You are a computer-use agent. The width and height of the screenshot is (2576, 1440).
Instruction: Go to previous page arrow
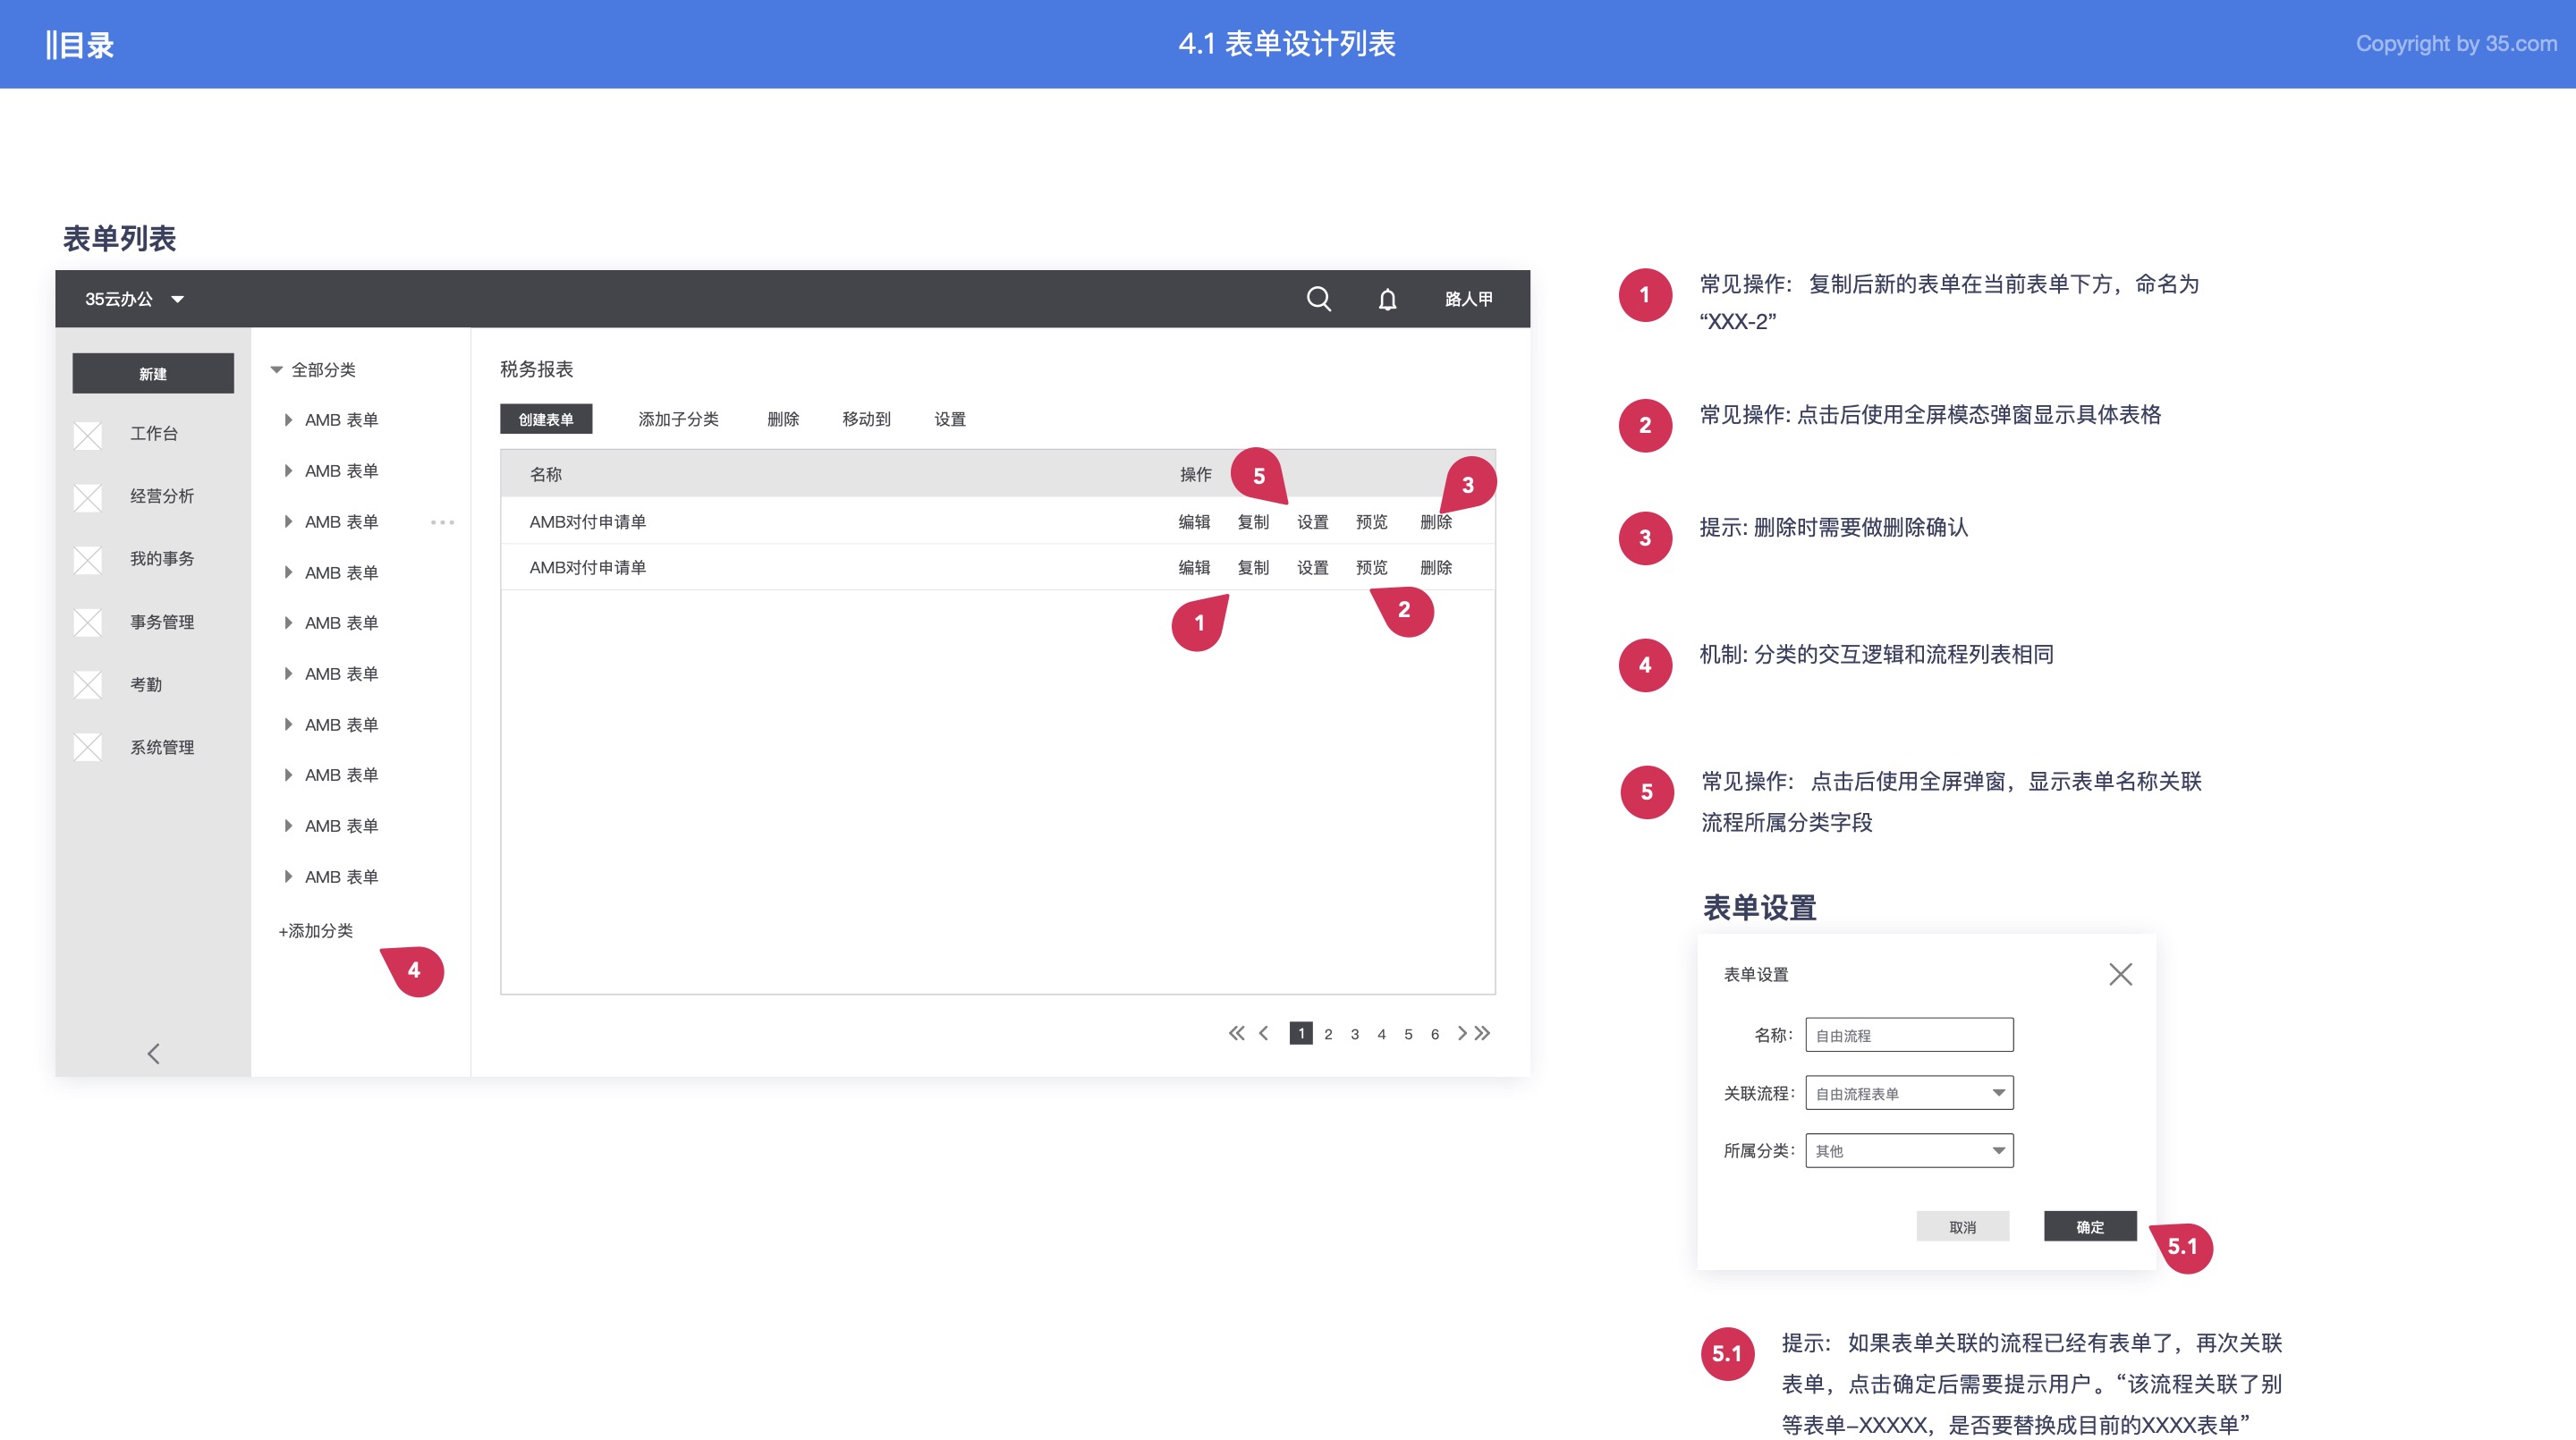coord(1264,1033)
